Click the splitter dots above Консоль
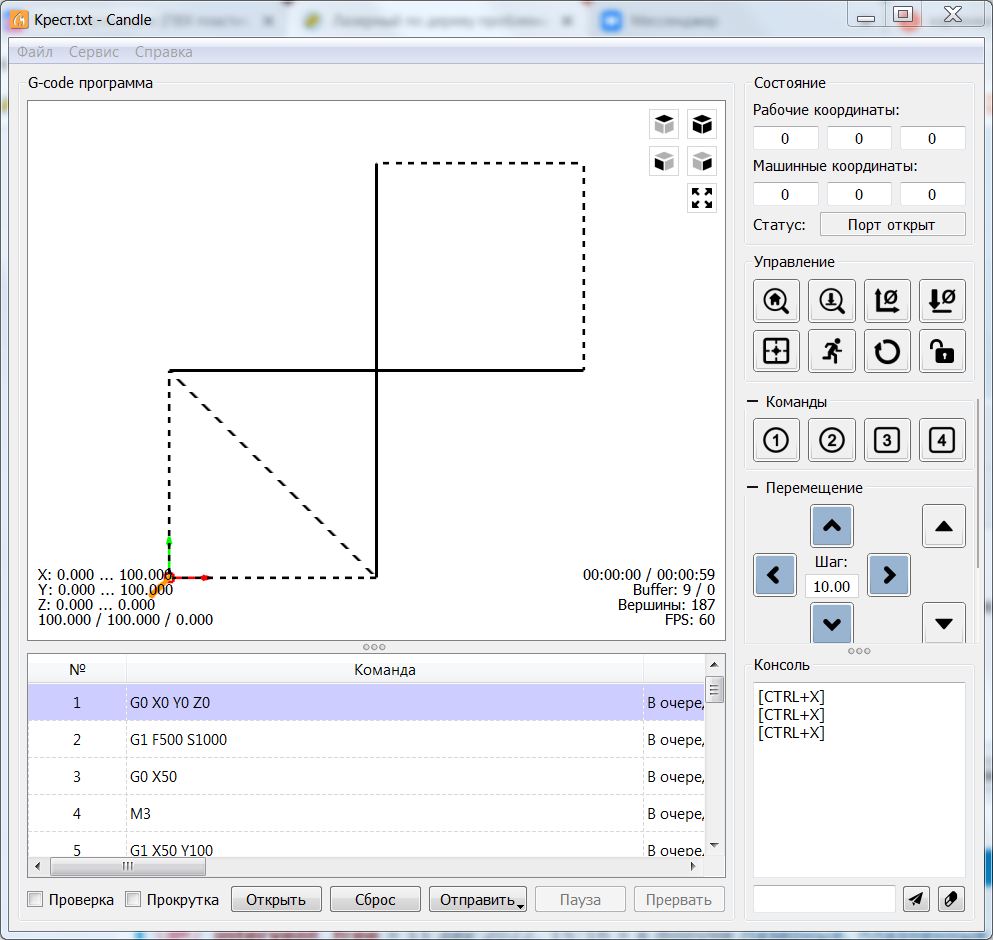993x940 pixels. point(859,651)
